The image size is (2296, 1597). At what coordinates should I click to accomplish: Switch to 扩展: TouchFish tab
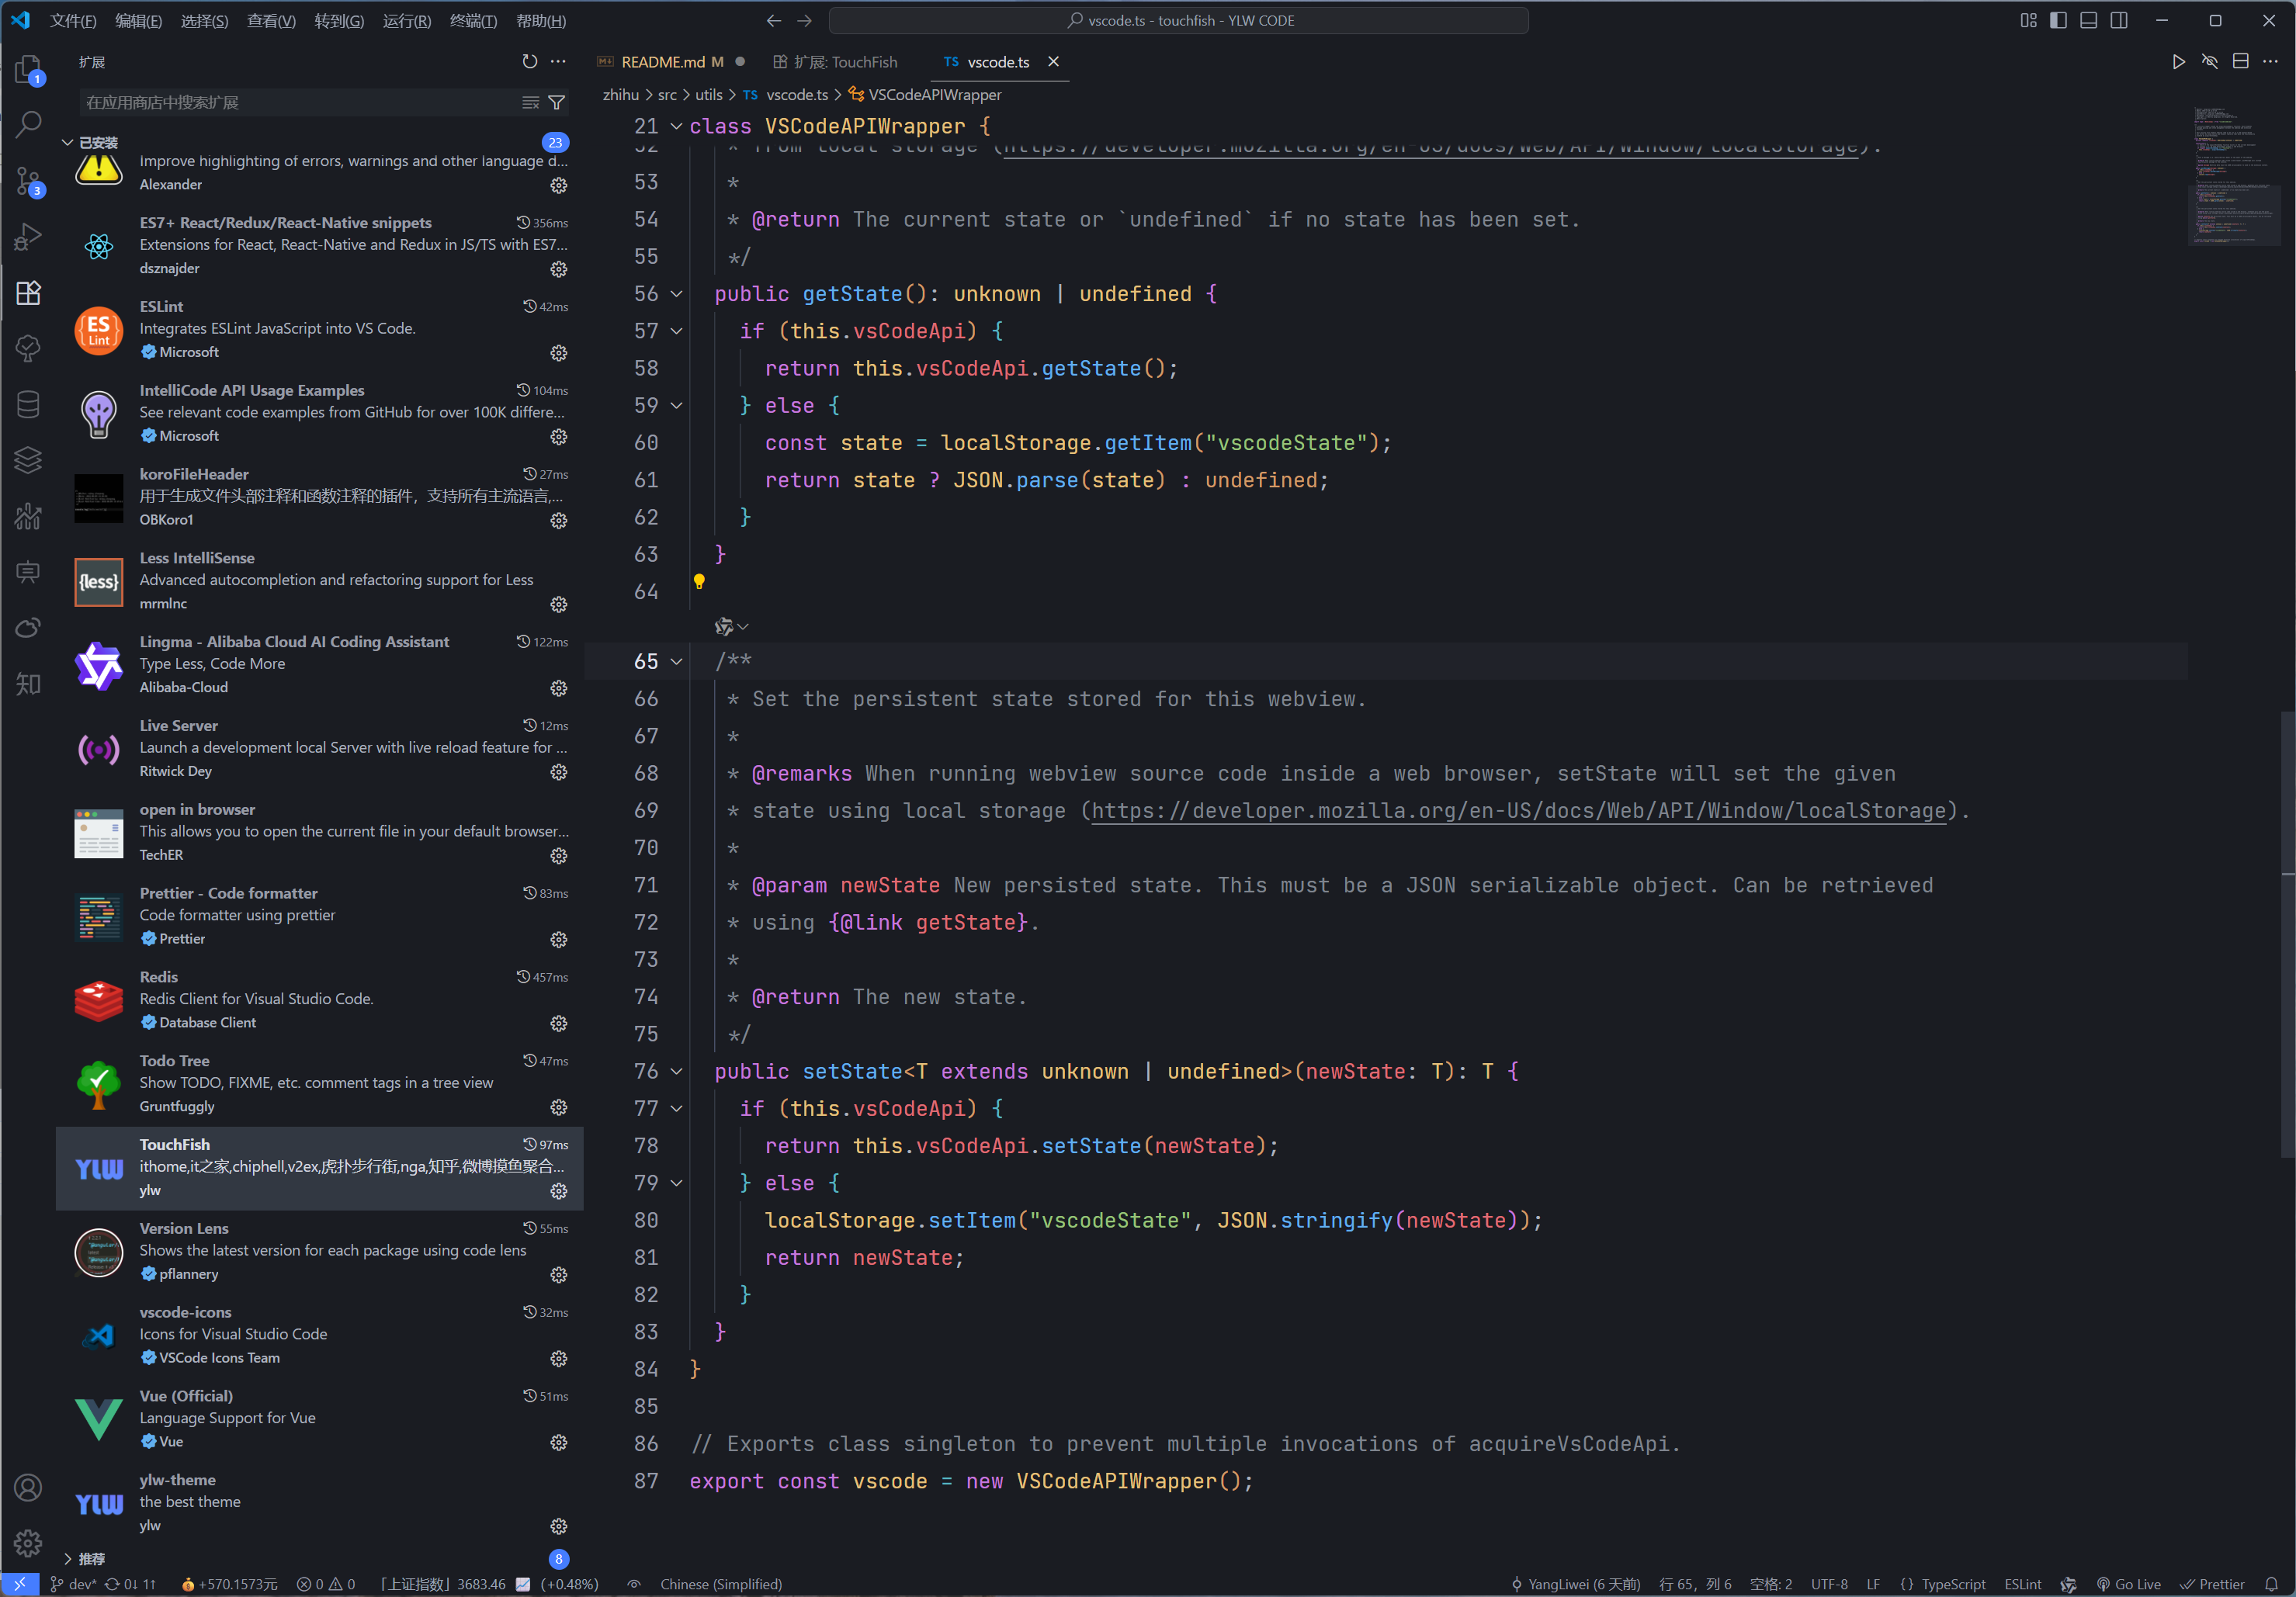click(x=836, y=61)
